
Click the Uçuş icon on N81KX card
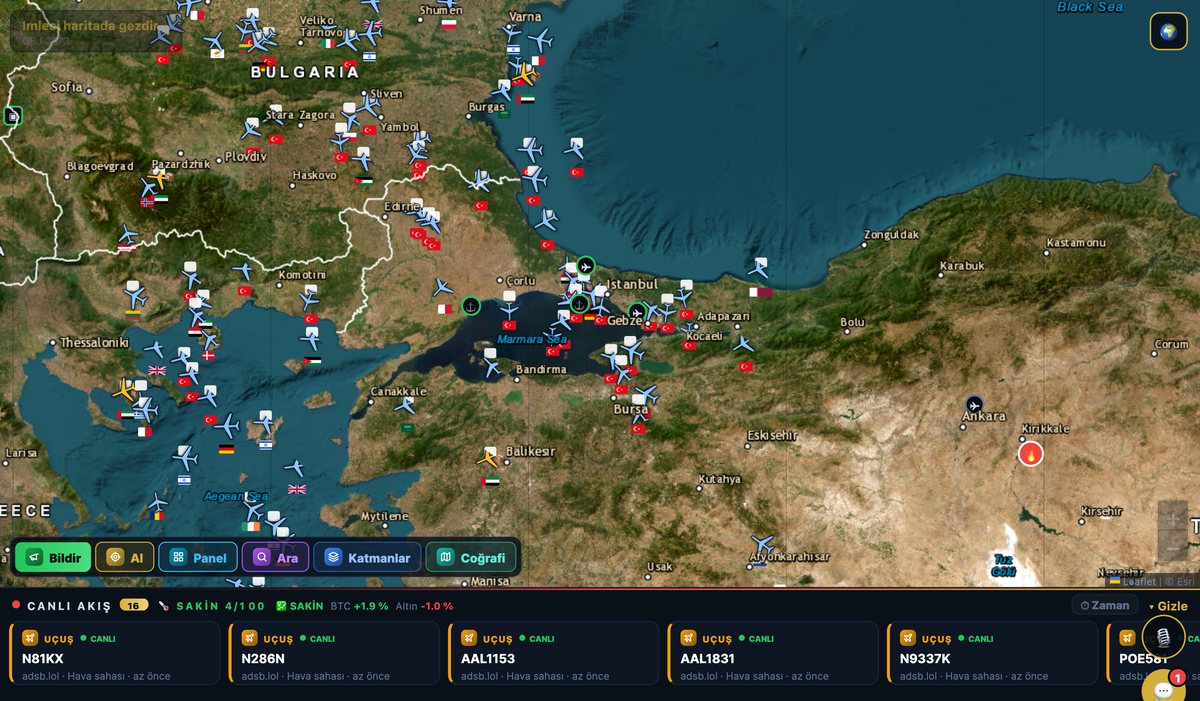pyautogui.click(x=30, y=638)
